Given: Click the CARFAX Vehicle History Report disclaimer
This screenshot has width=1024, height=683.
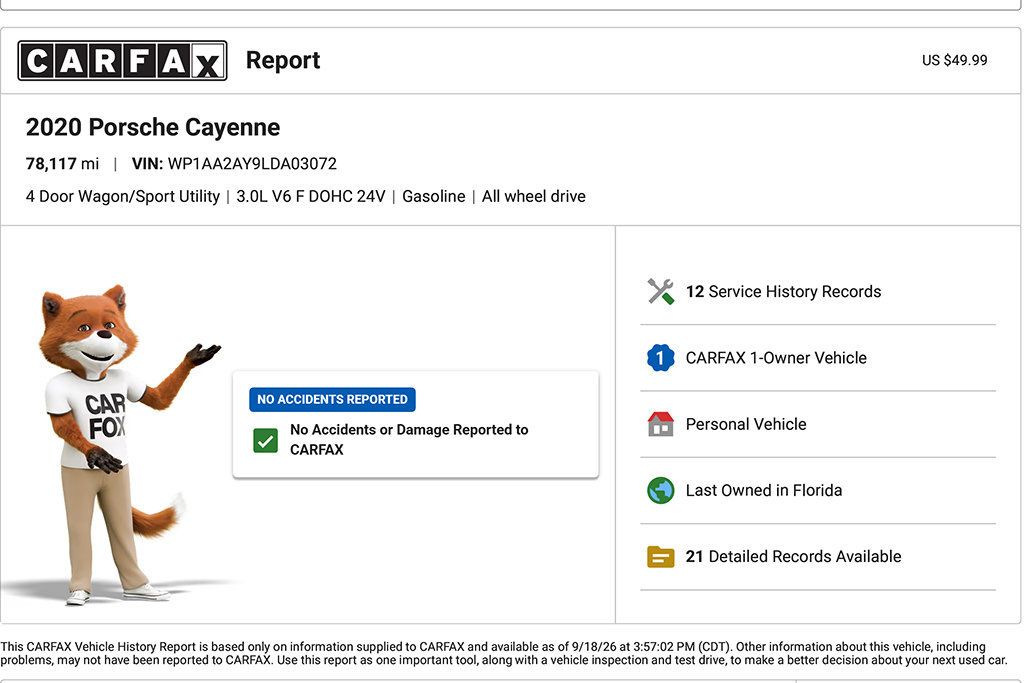Looking at the screenshot, I should pos(504,654).
